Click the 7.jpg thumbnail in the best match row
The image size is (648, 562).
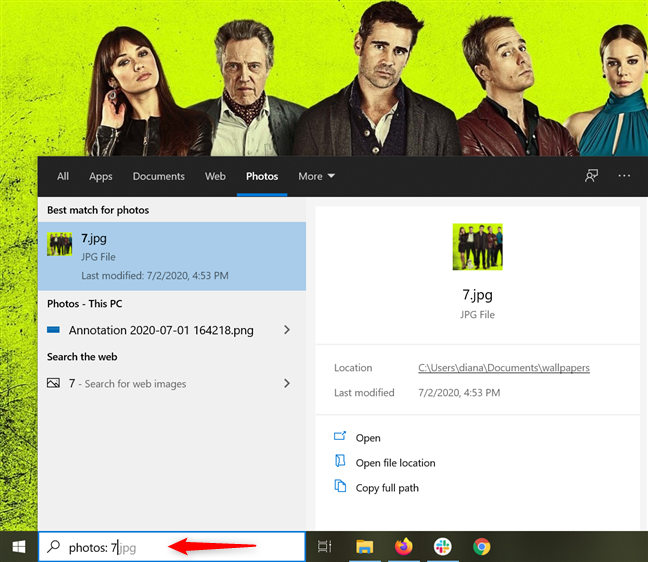pyautogui.click(x=60, y=244)
